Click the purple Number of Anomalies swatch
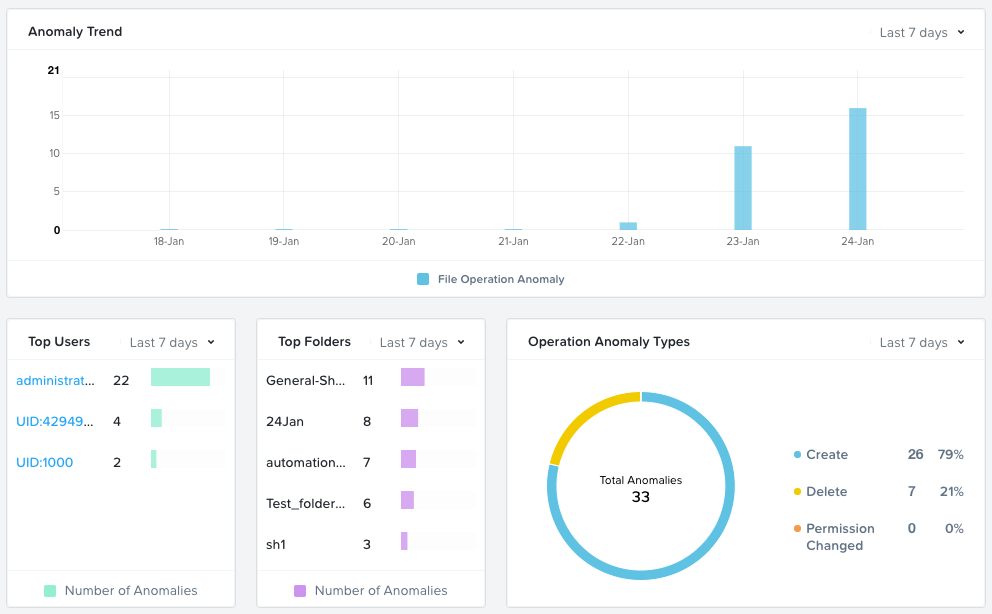Viewport: 992px width, 614px height. (299, 591)
